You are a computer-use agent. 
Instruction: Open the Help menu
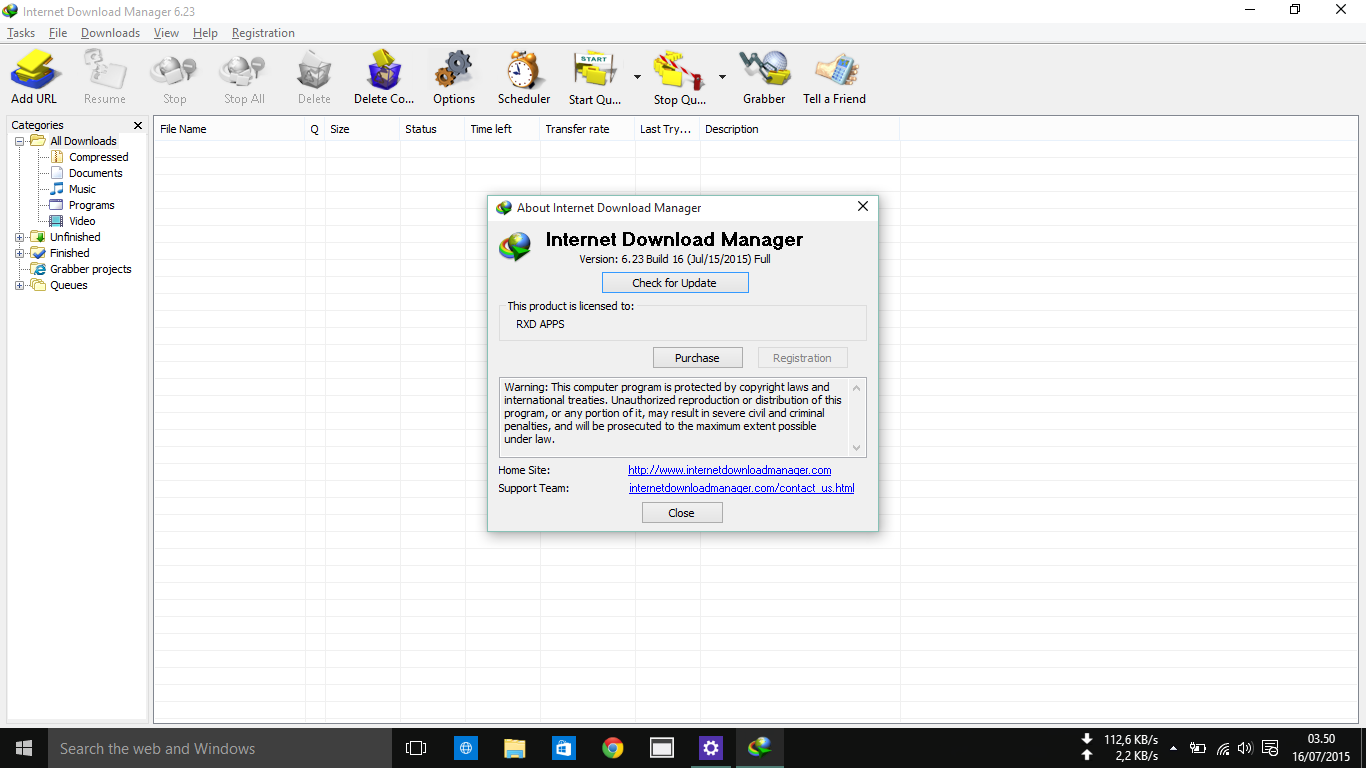205,33
